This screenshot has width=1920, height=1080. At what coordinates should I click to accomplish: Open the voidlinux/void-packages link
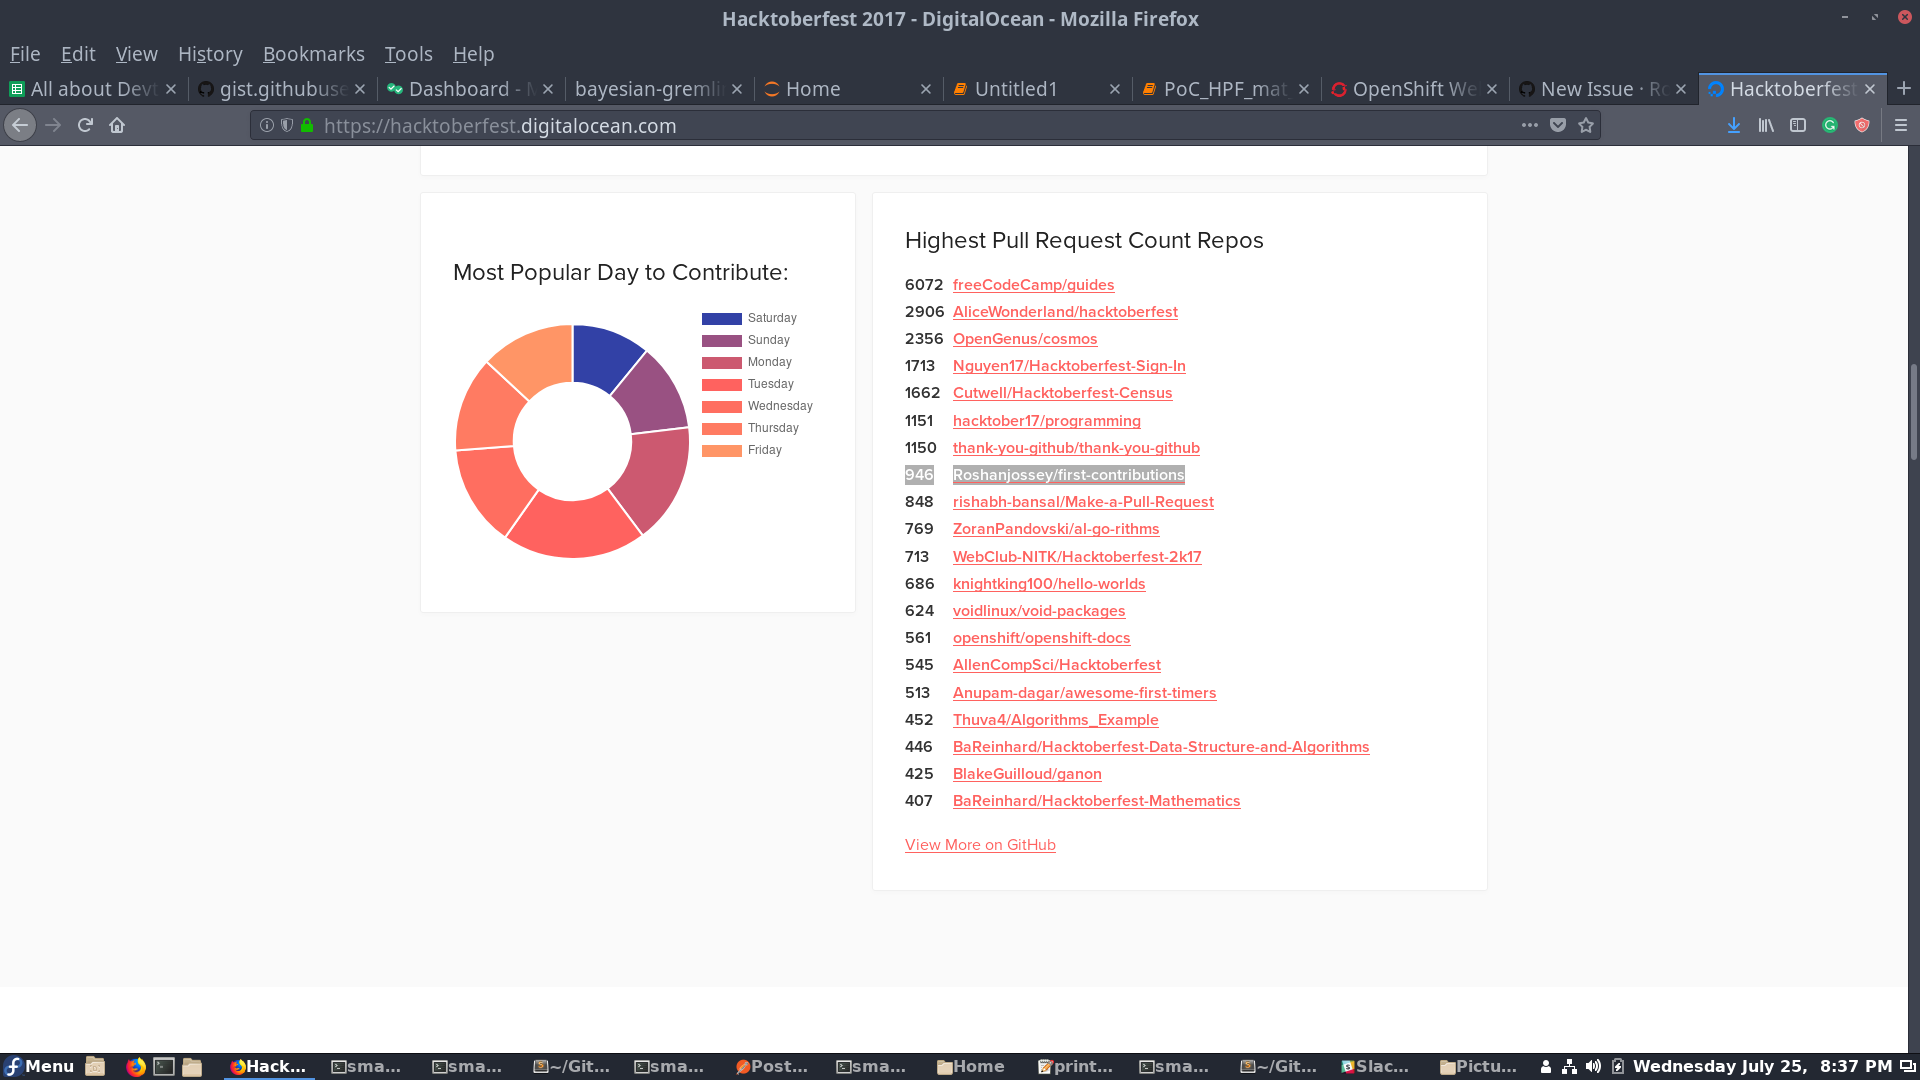(1039, 611)
